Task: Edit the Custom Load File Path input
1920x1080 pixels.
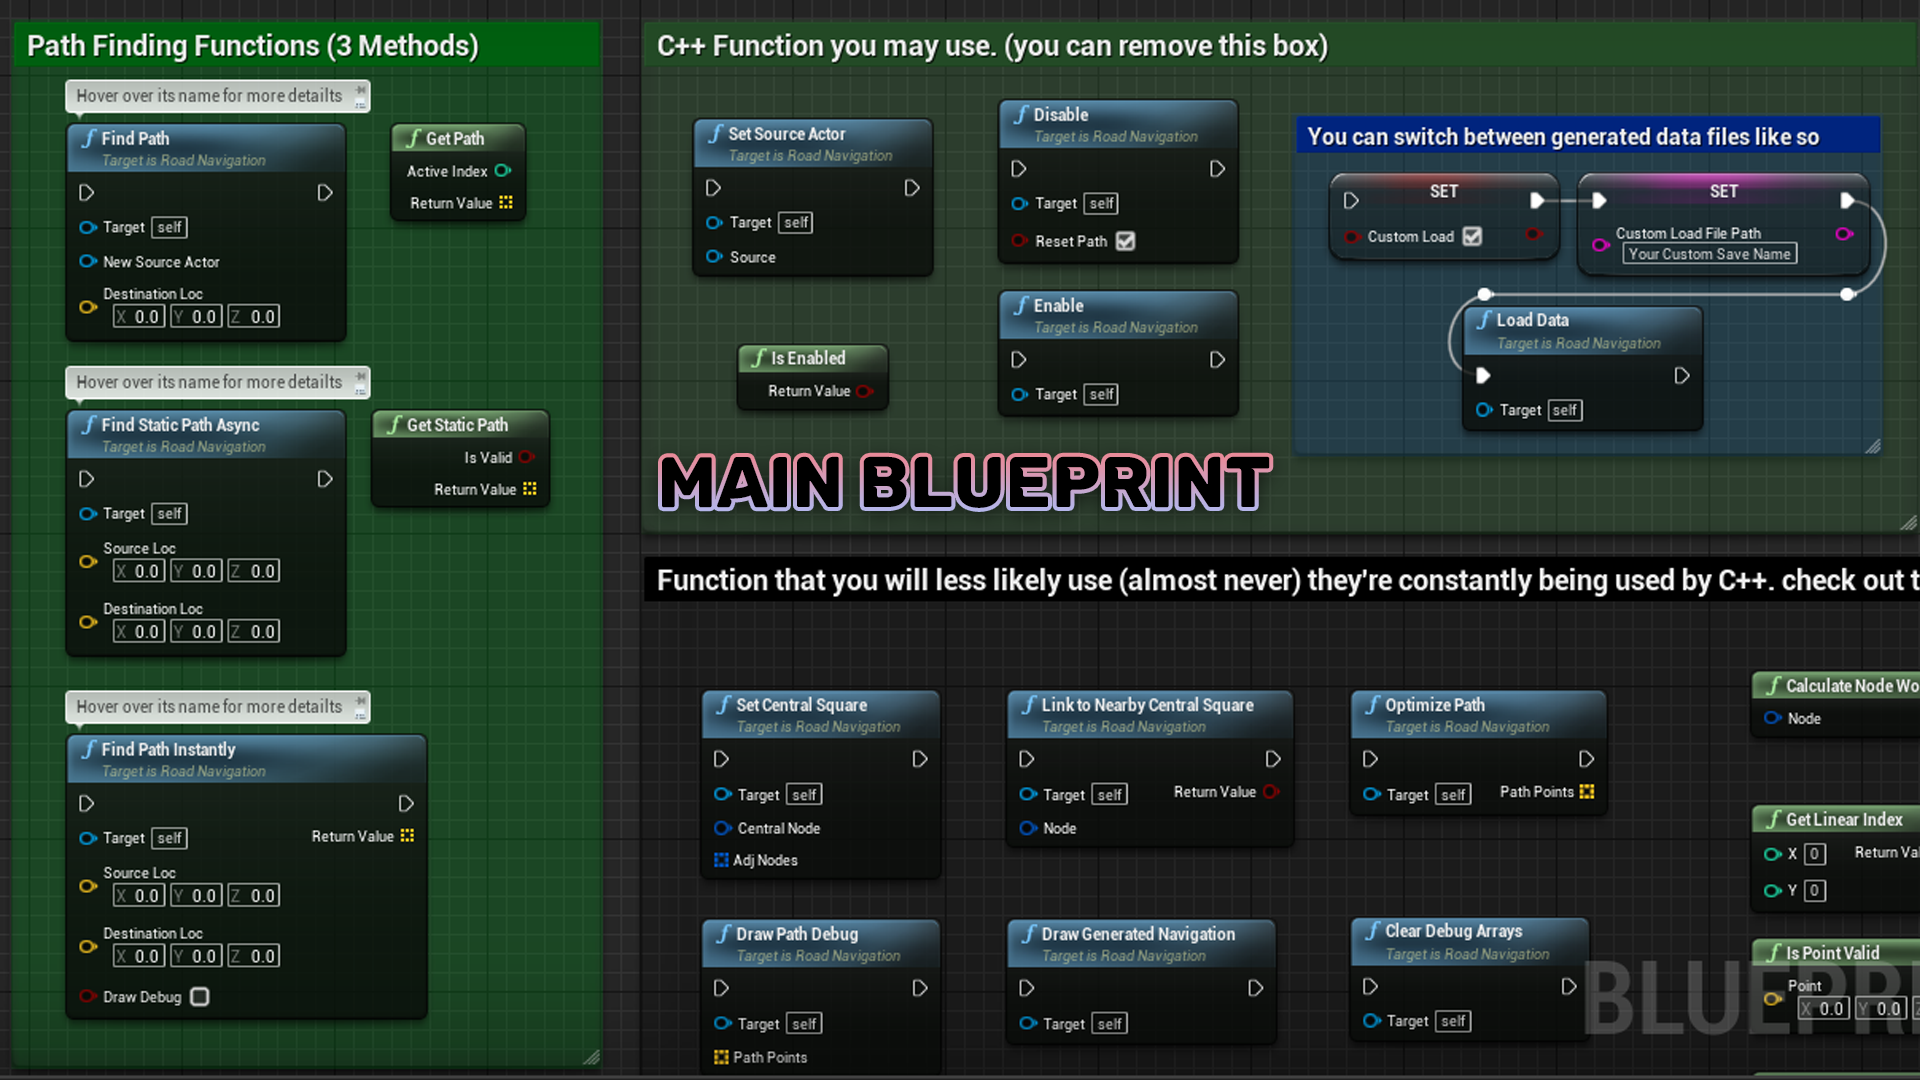Action: coord(1709,253)
